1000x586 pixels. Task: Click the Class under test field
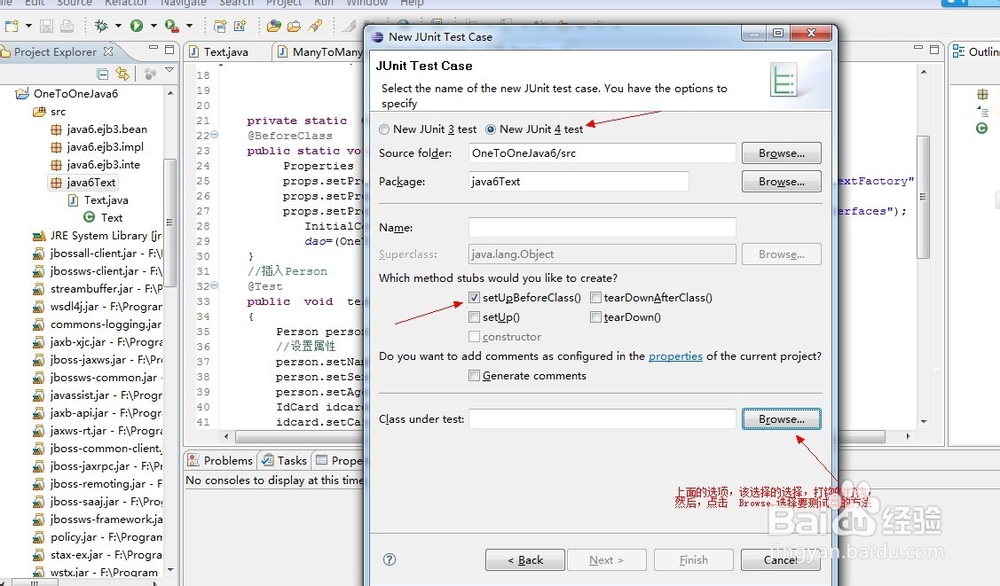pos(602,419)
